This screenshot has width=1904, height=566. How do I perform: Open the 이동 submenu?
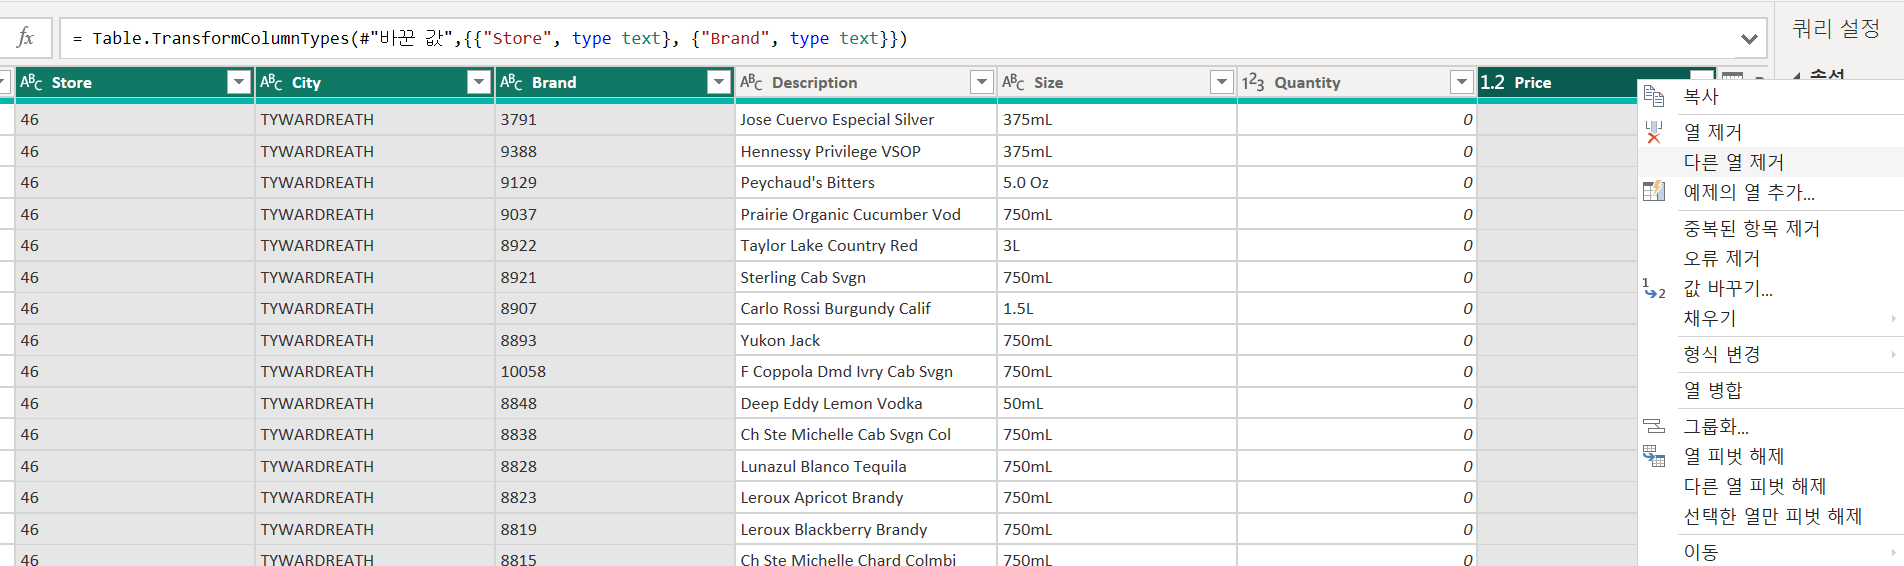click(x=1771, y=552)
